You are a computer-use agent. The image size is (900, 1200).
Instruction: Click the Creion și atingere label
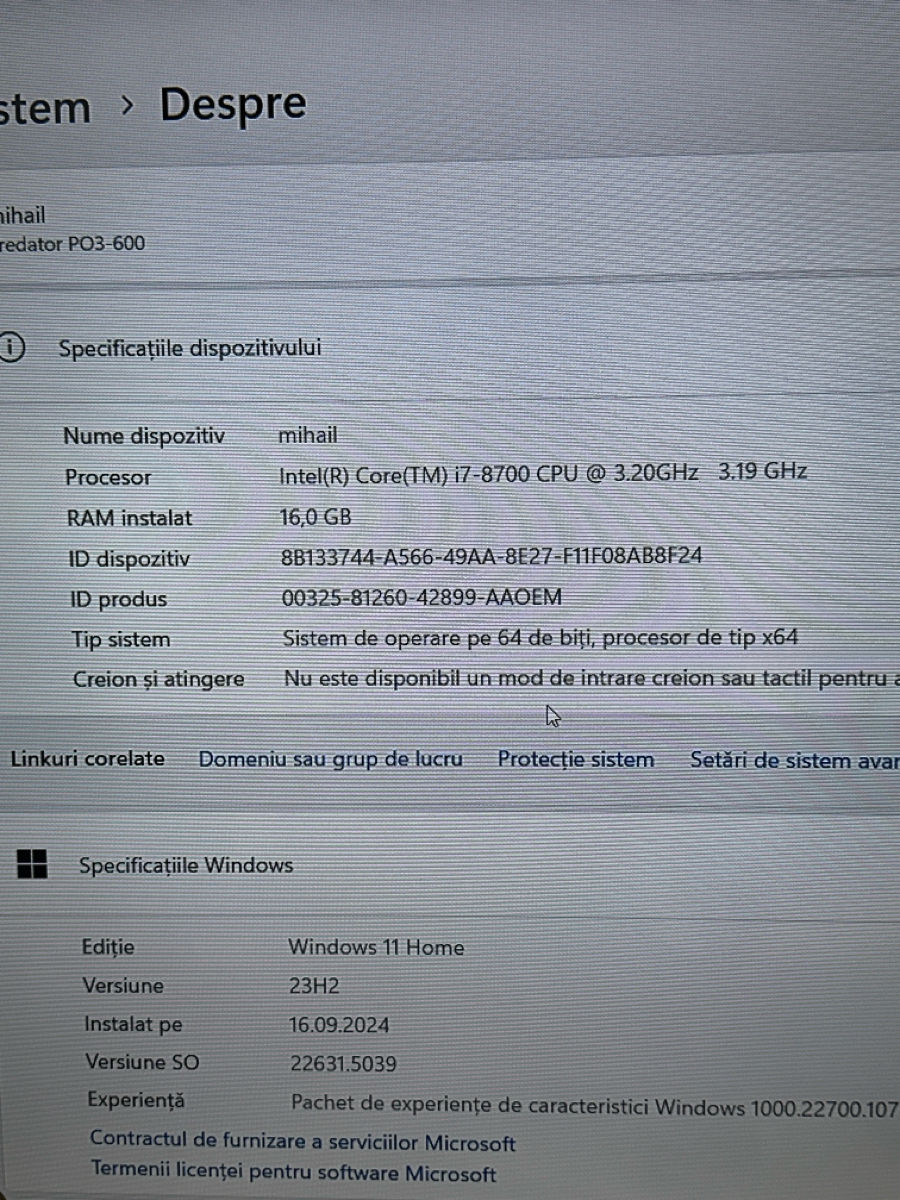(x=159, y=680)
